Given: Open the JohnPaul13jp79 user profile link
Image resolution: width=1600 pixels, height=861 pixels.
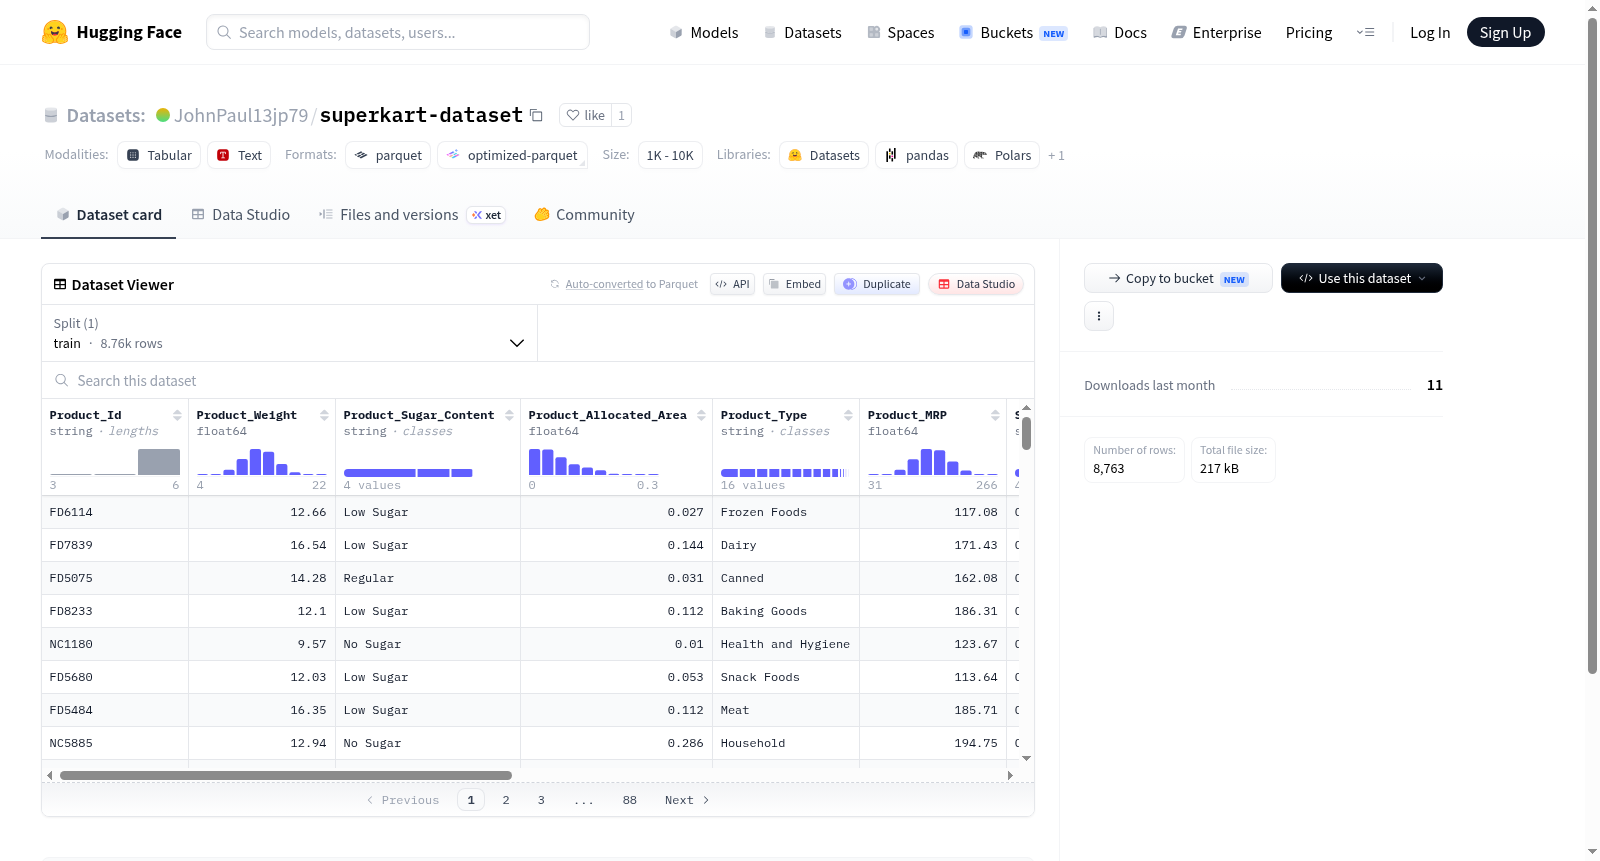Looking at the screenshot, I should [x=241, y=115].
